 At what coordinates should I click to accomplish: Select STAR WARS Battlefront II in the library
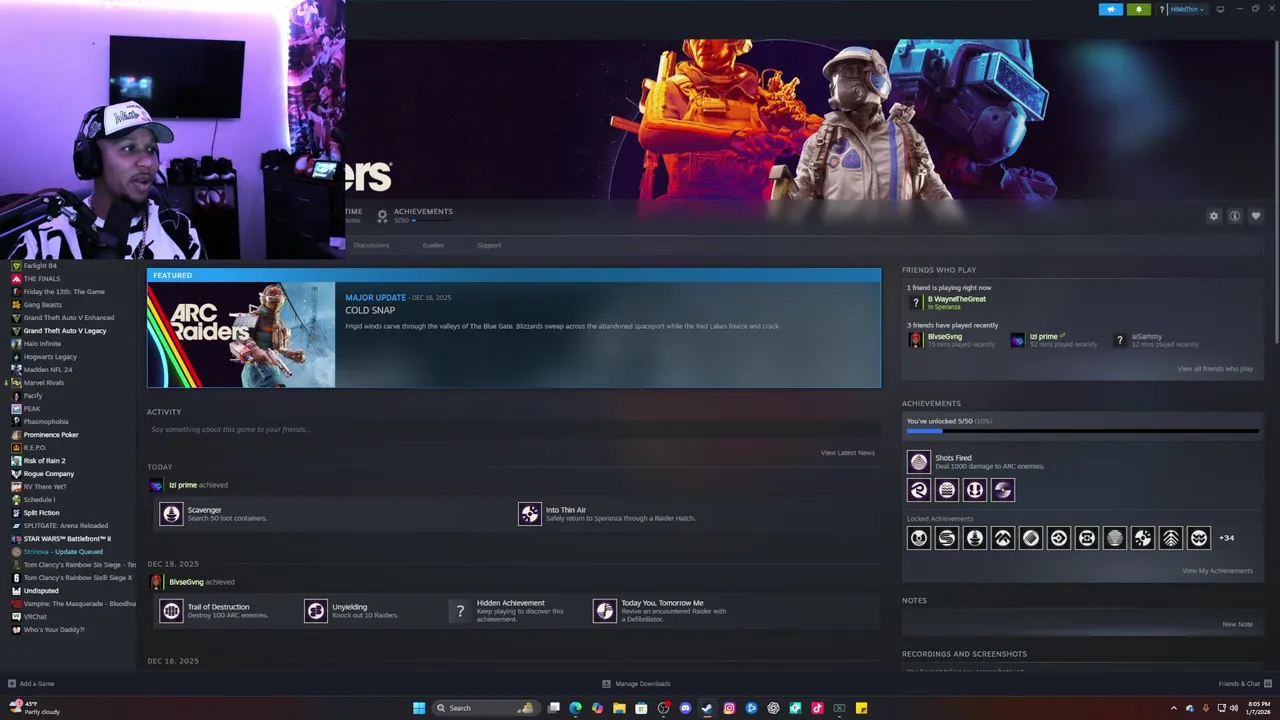tap(67, 539)
